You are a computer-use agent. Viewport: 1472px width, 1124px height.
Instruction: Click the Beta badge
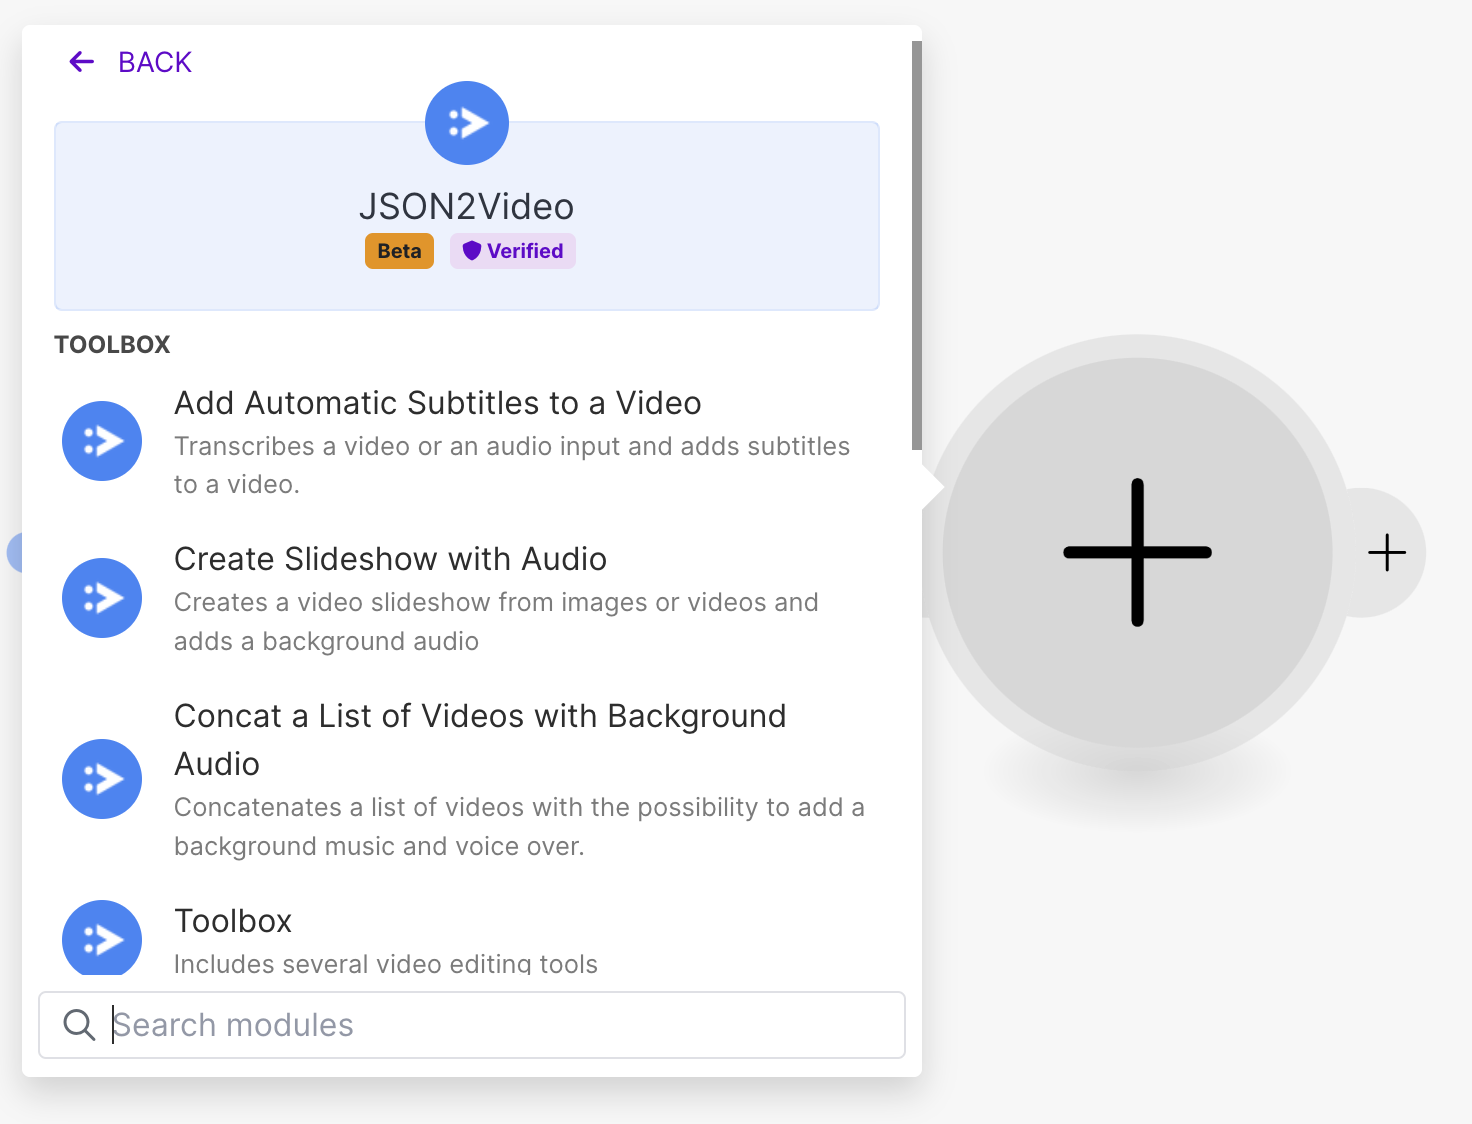(399, 251)
